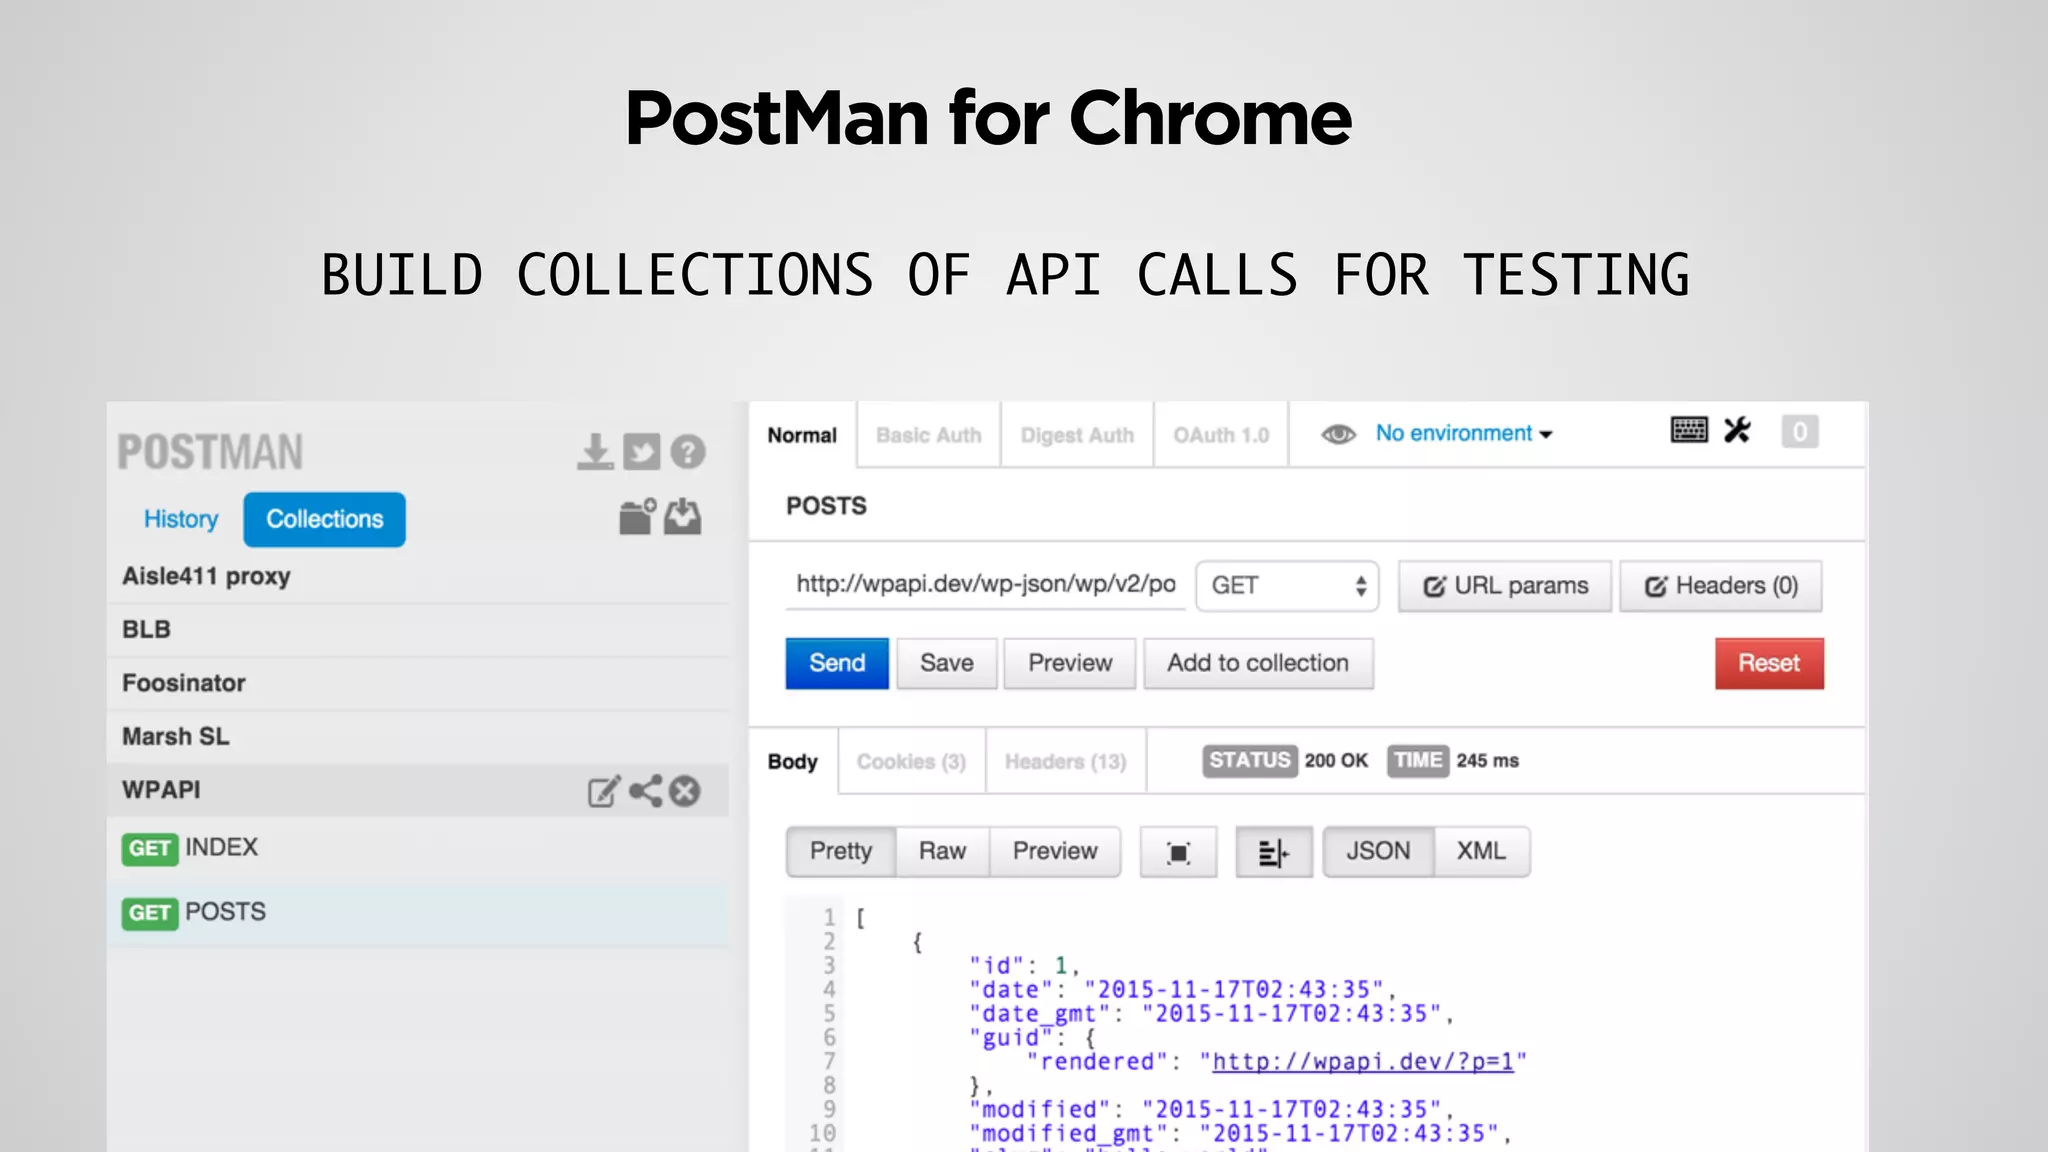The image size is (2048, 1152).
Task: Open the help question mark icon
Action: coord(688,452)
